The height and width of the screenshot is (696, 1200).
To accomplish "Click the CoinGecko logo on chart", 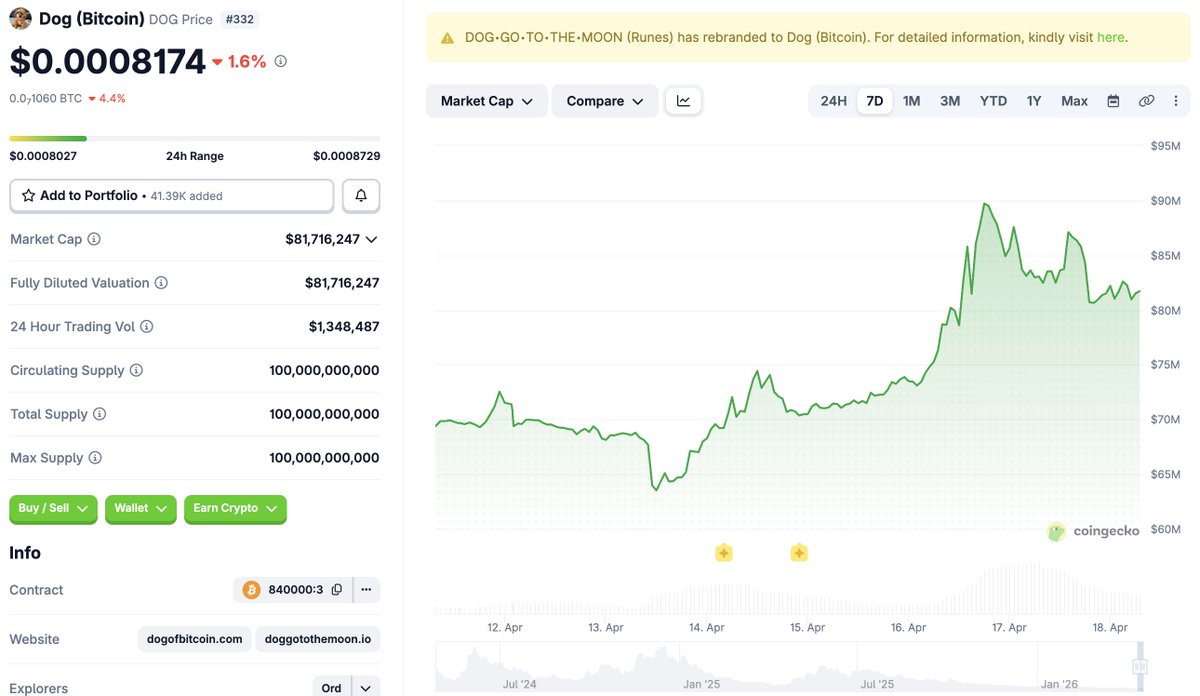I will pos(1093,531).
